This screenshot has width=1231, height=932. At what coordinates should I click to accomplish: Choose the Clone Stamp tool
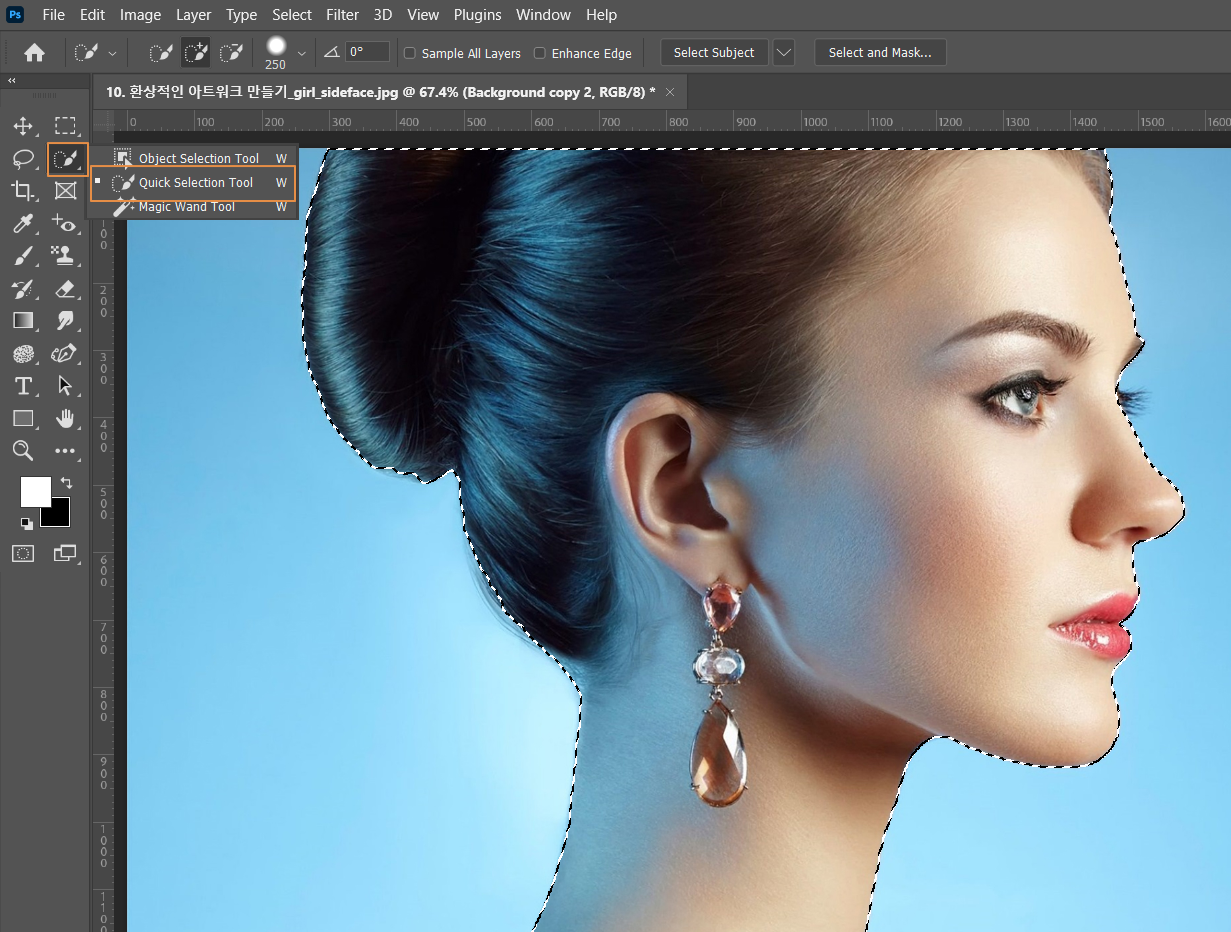(65, 256)
